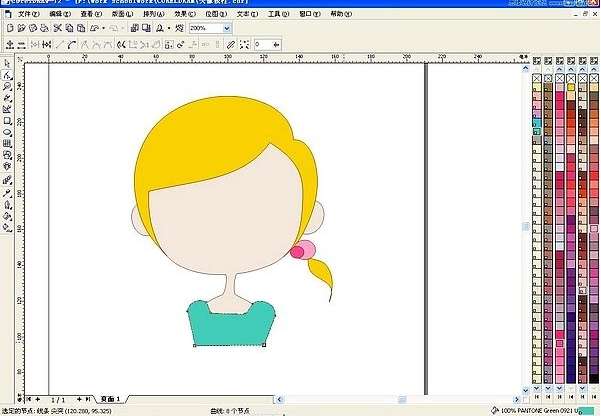The image size is (601, 416).
Task: Click the New document icon
Action: [9, 29]
